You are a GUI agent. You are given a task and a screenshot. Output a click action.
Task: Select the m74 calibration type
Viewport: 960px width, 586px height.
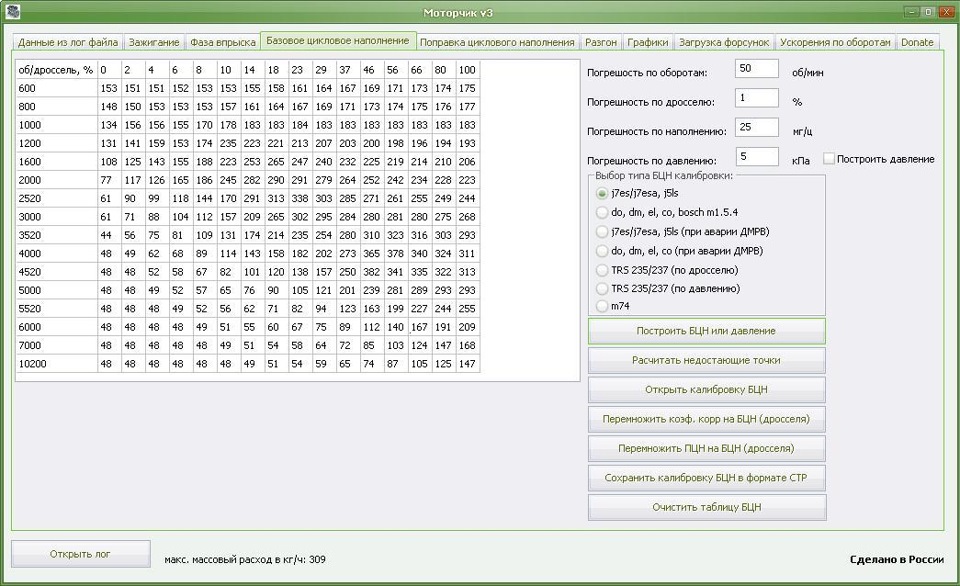click(x=602, y=306)
